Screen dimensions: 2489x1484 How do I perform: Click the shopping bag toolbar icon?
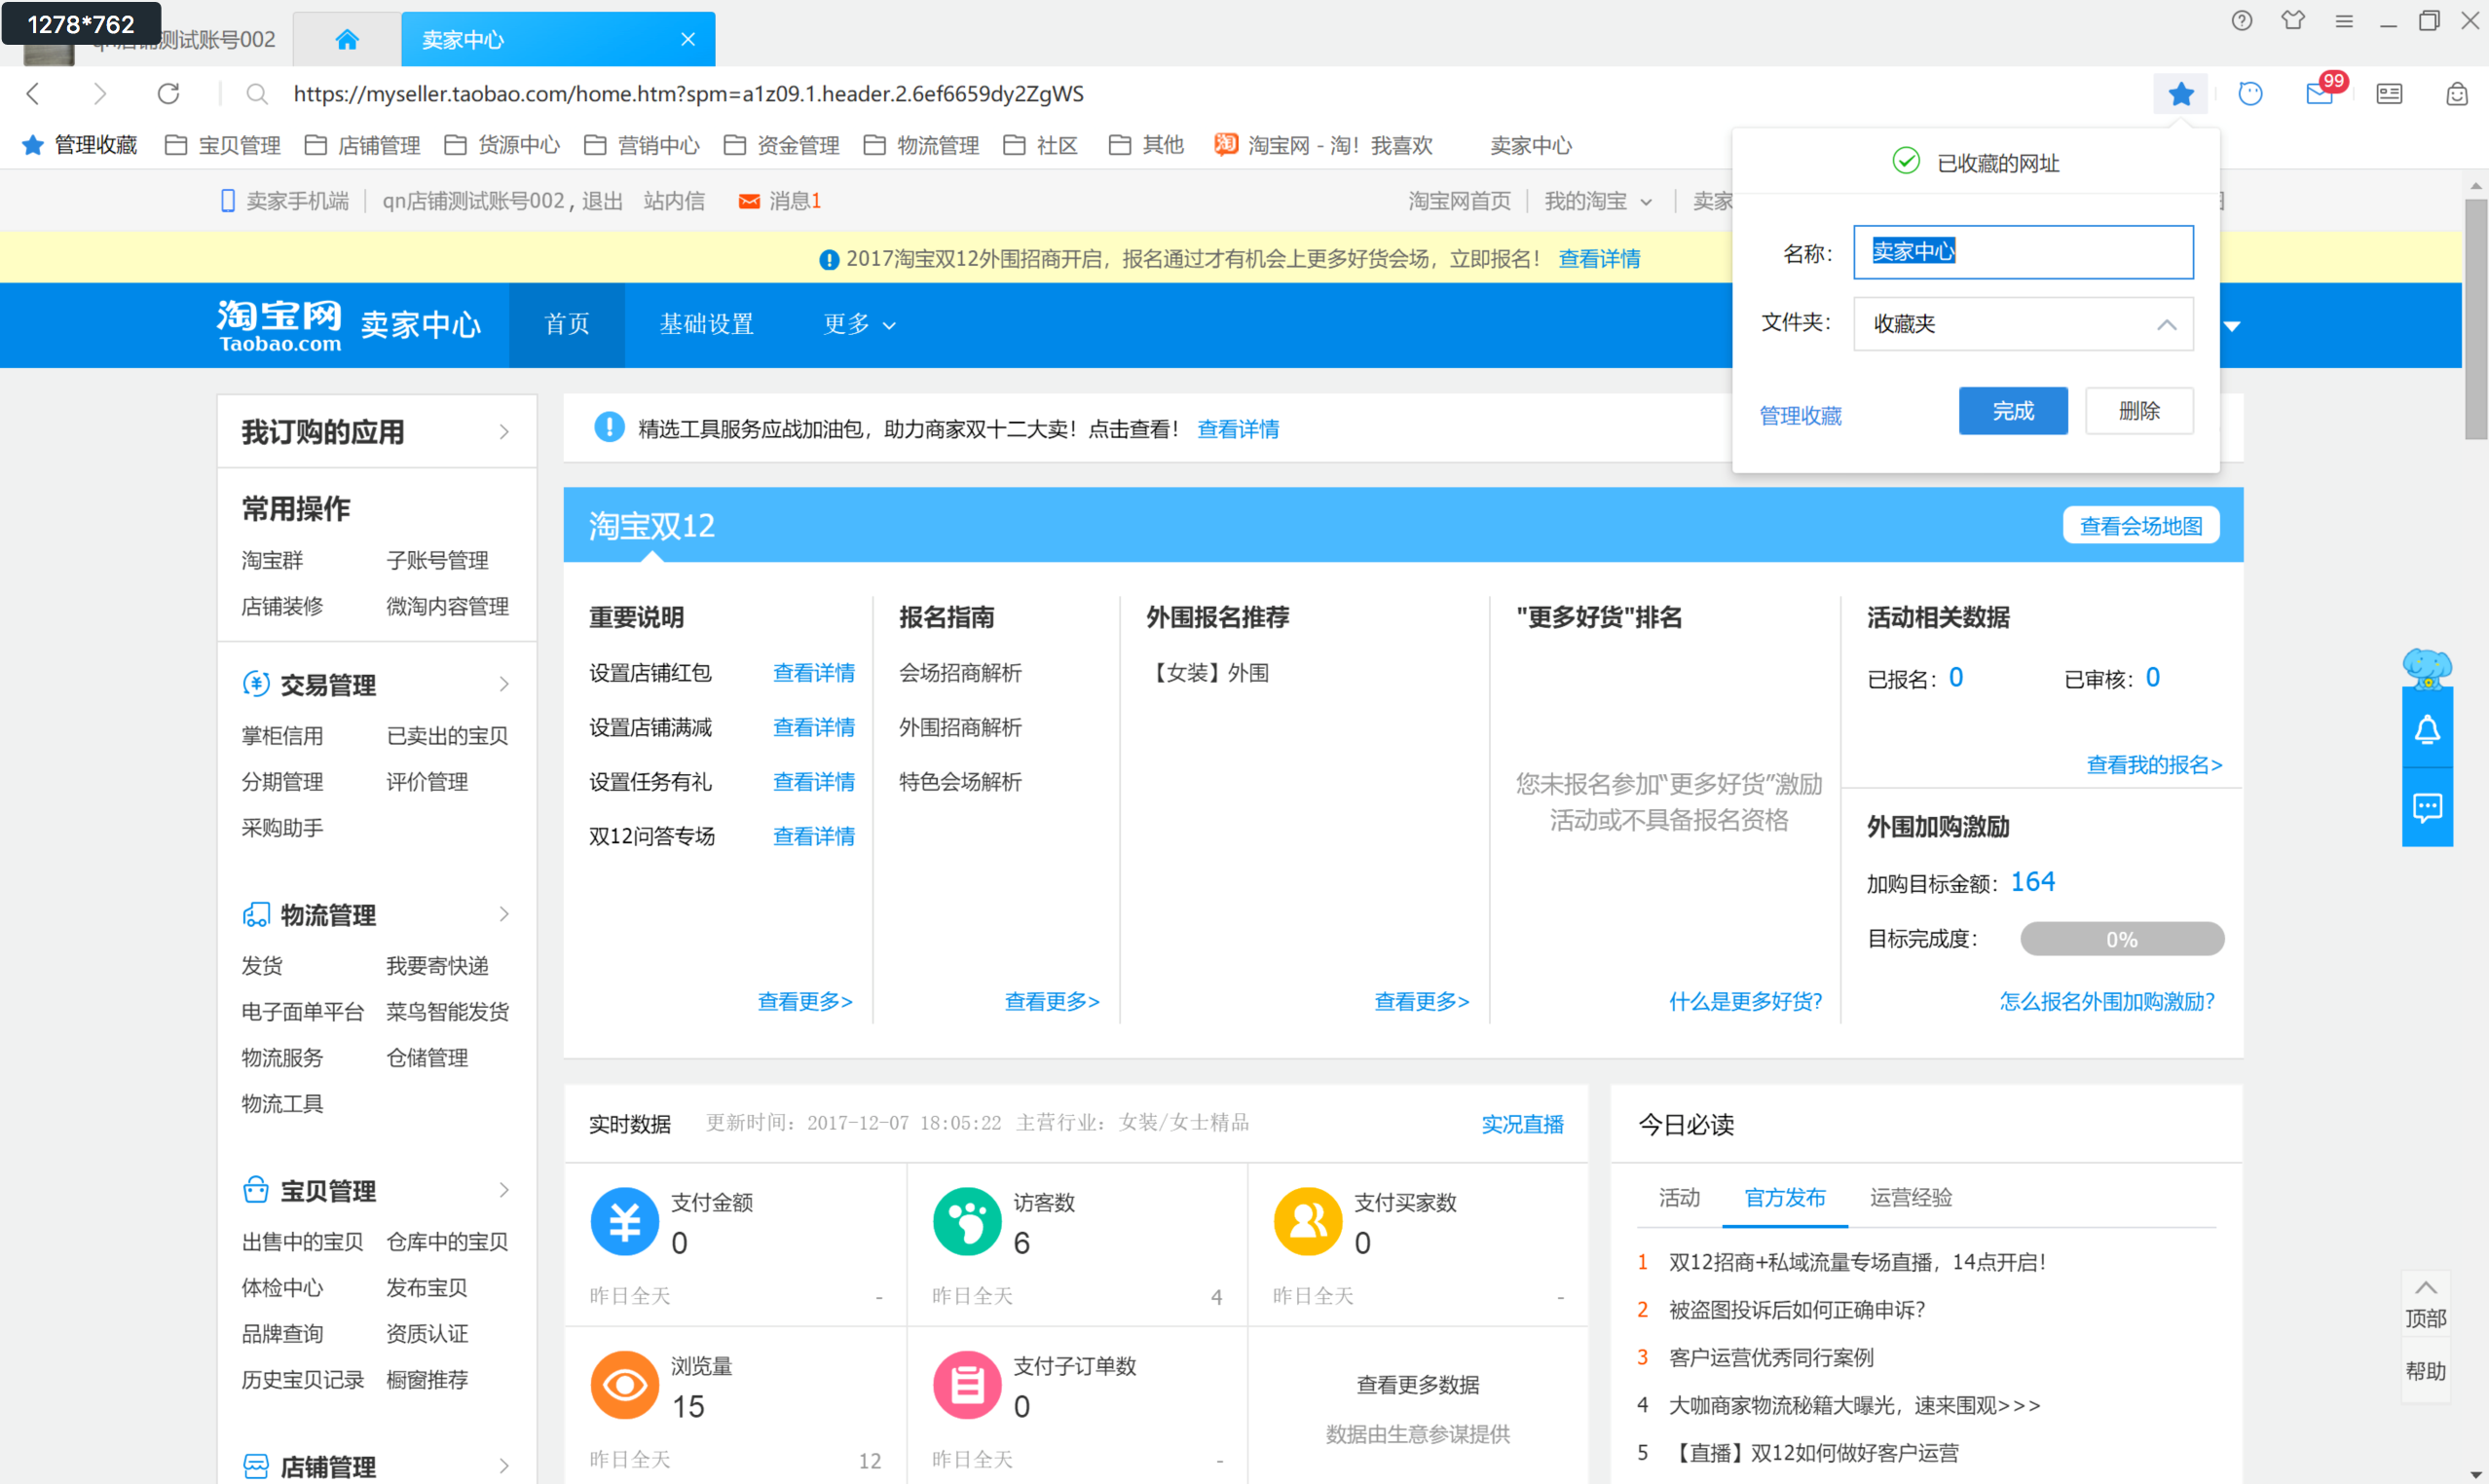click(x=2457, y=94)
